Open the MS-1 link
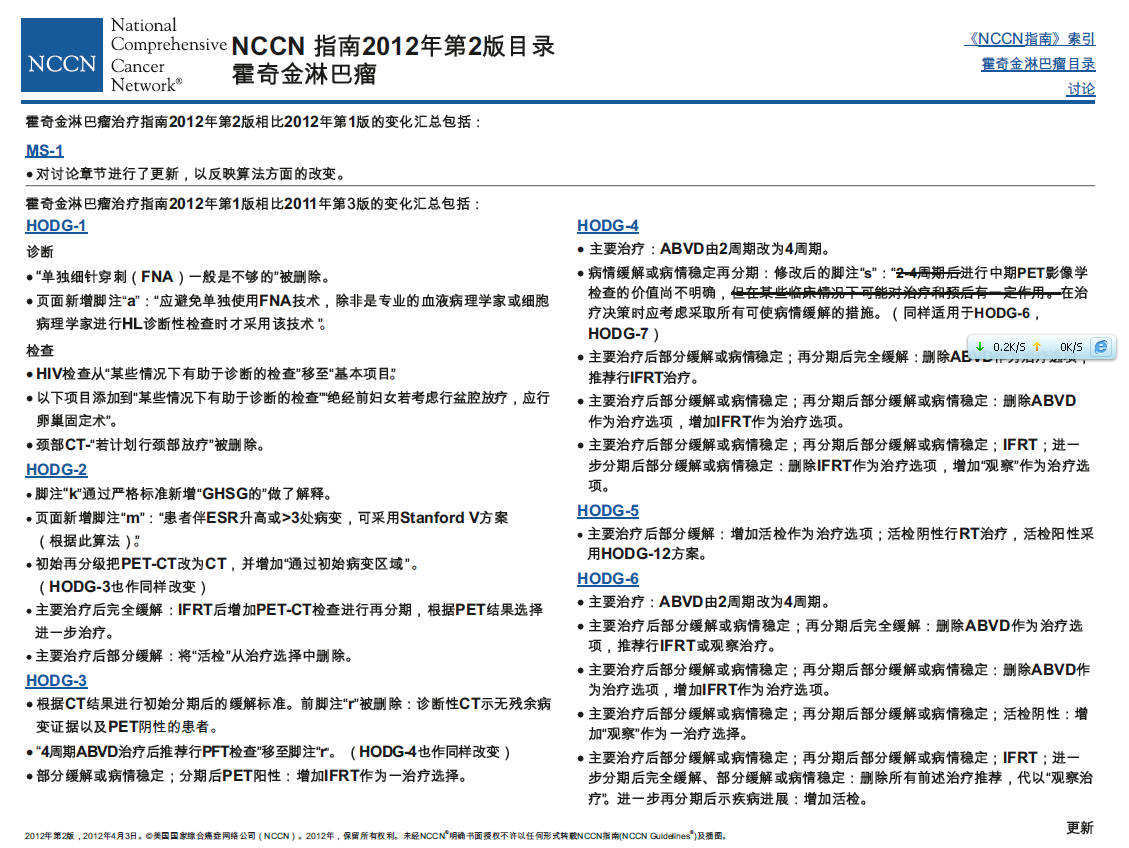1129x848 pixels. tap(45, 150)
